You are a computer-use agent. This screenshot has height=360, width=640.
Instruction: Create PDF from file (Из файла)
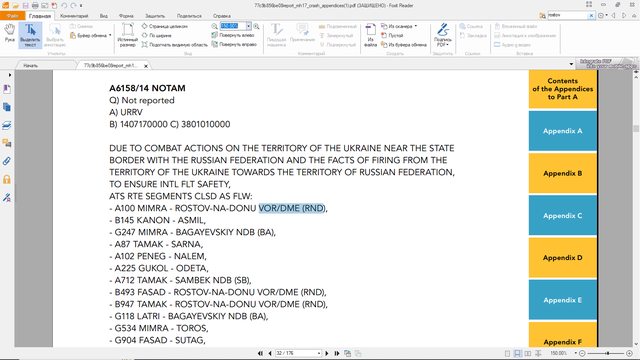(x=371, y=36)
